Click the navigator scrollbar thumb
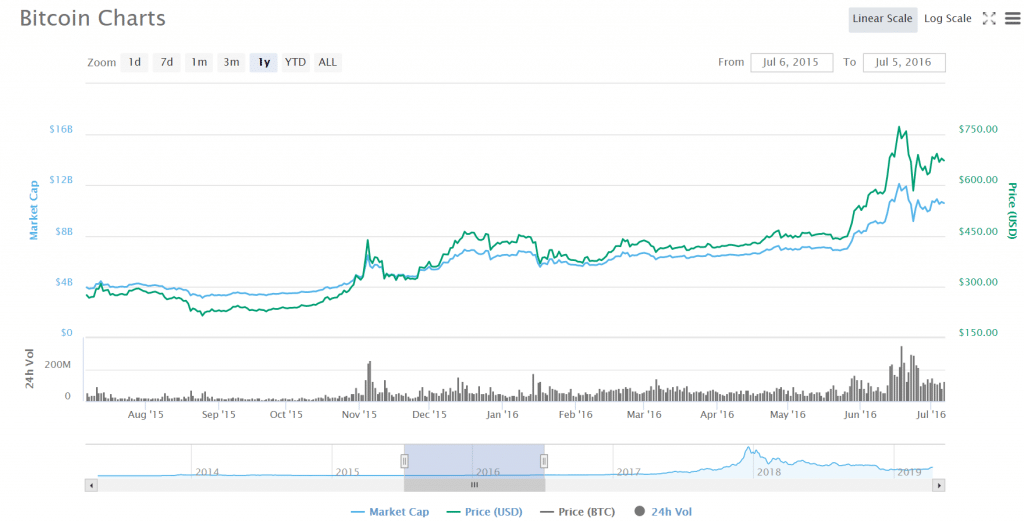The image size is (1024, 522). tap(474, 485)
